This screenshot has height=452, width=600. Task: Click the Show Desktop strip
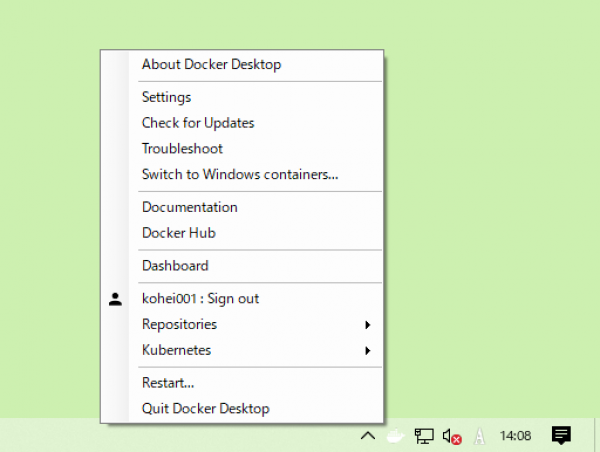point(597,435)
